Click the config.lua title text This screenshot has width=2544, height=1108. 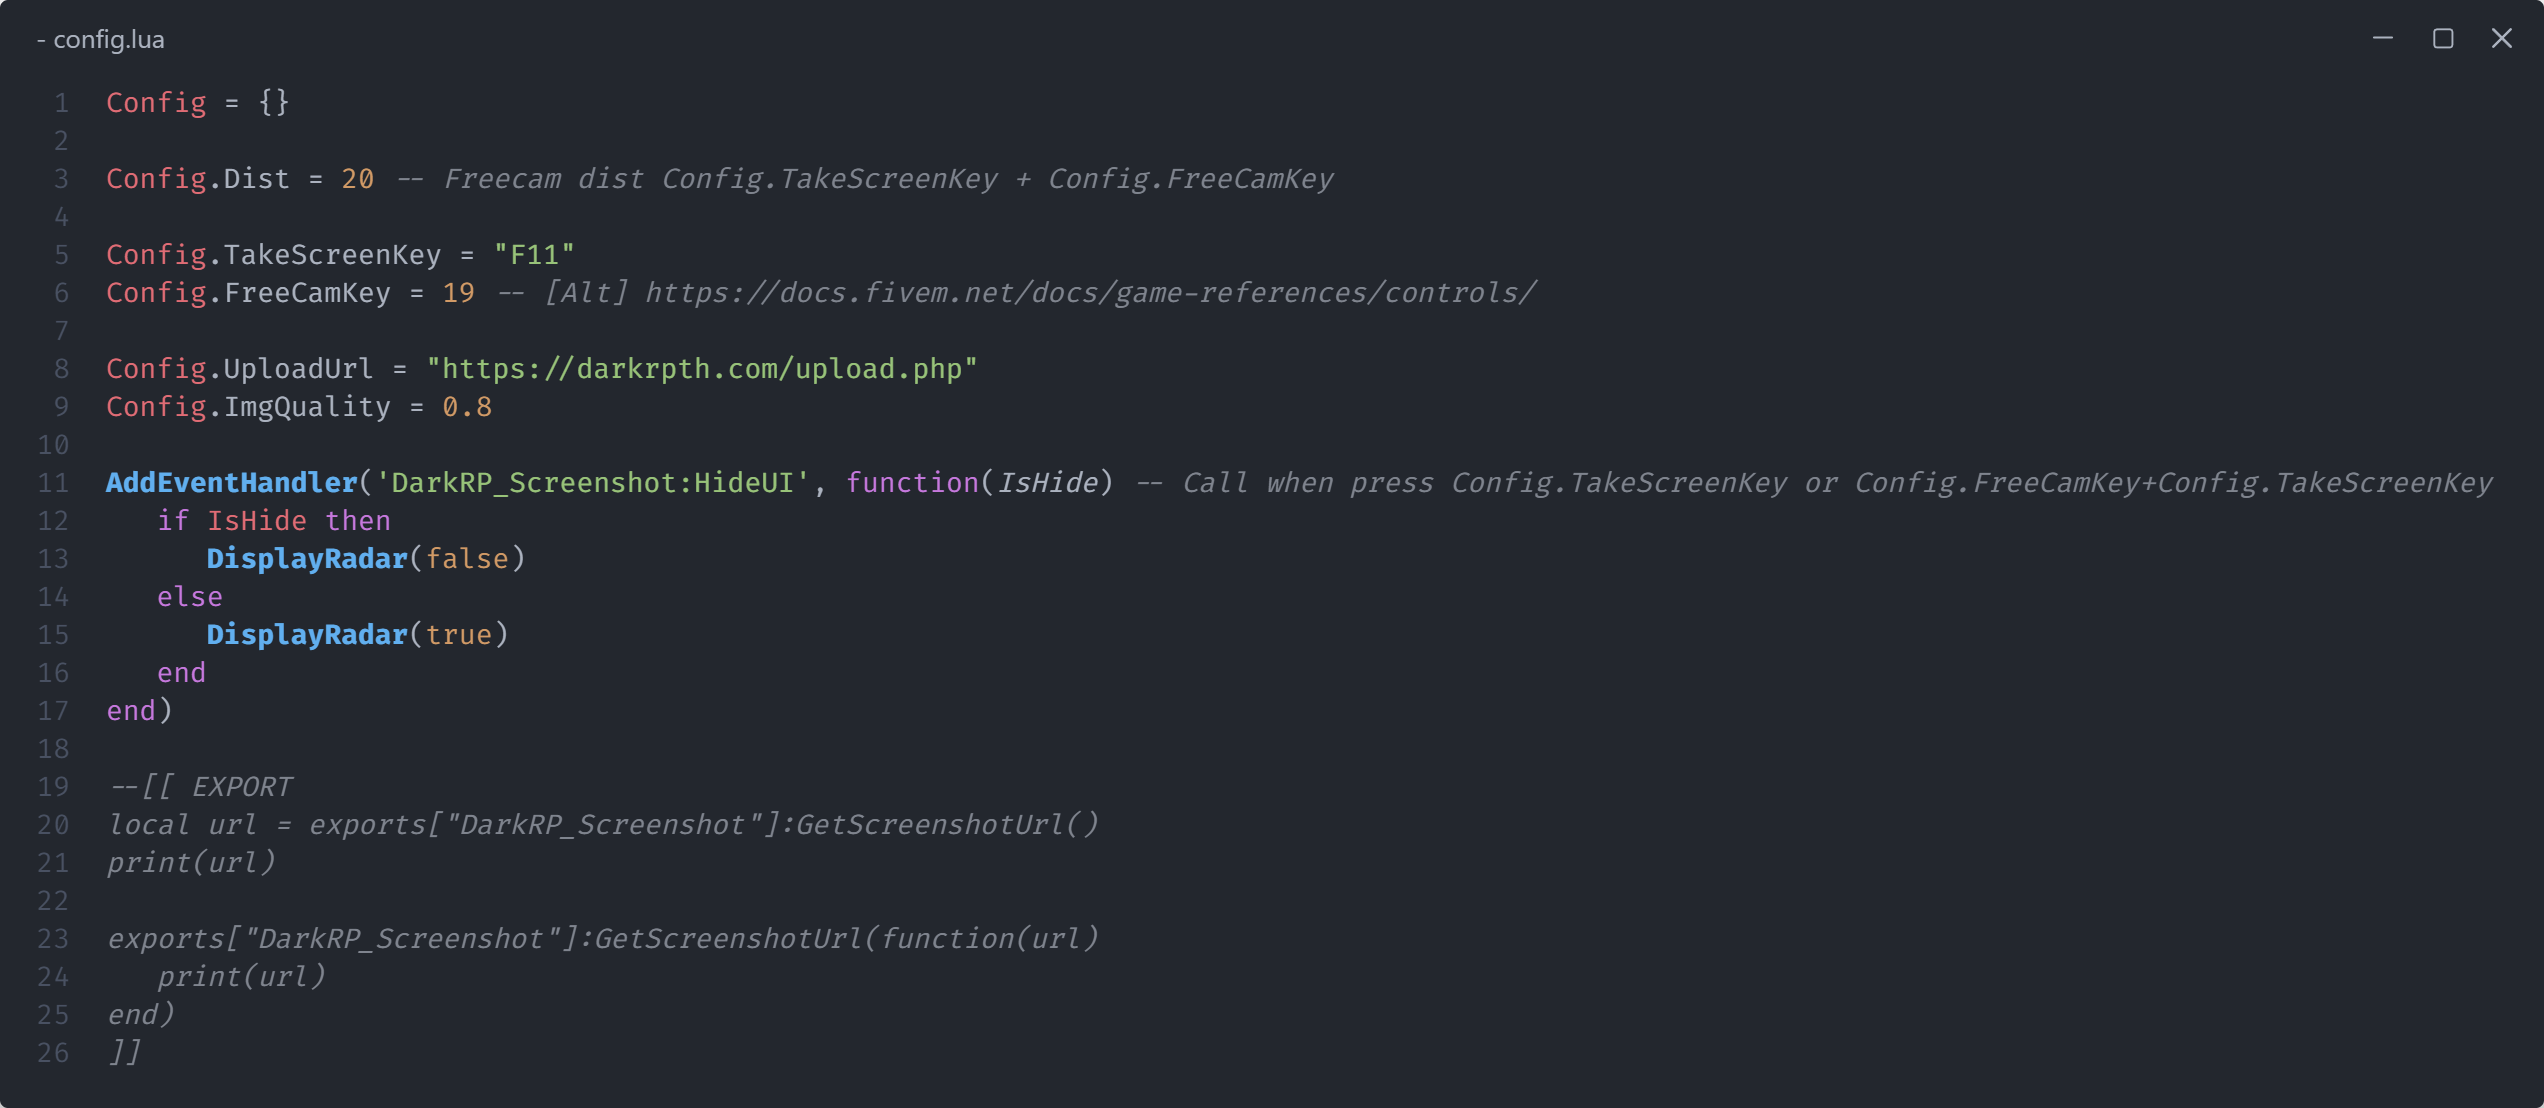108,39
